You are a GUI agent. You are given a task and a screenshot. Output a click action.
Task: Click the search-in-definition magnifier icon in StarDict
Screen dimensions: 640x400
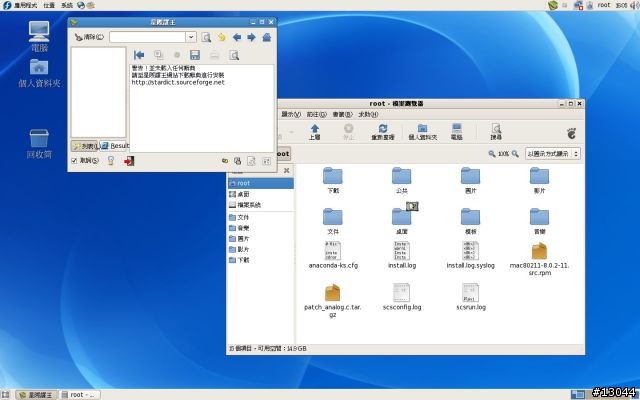coord(234,56)
